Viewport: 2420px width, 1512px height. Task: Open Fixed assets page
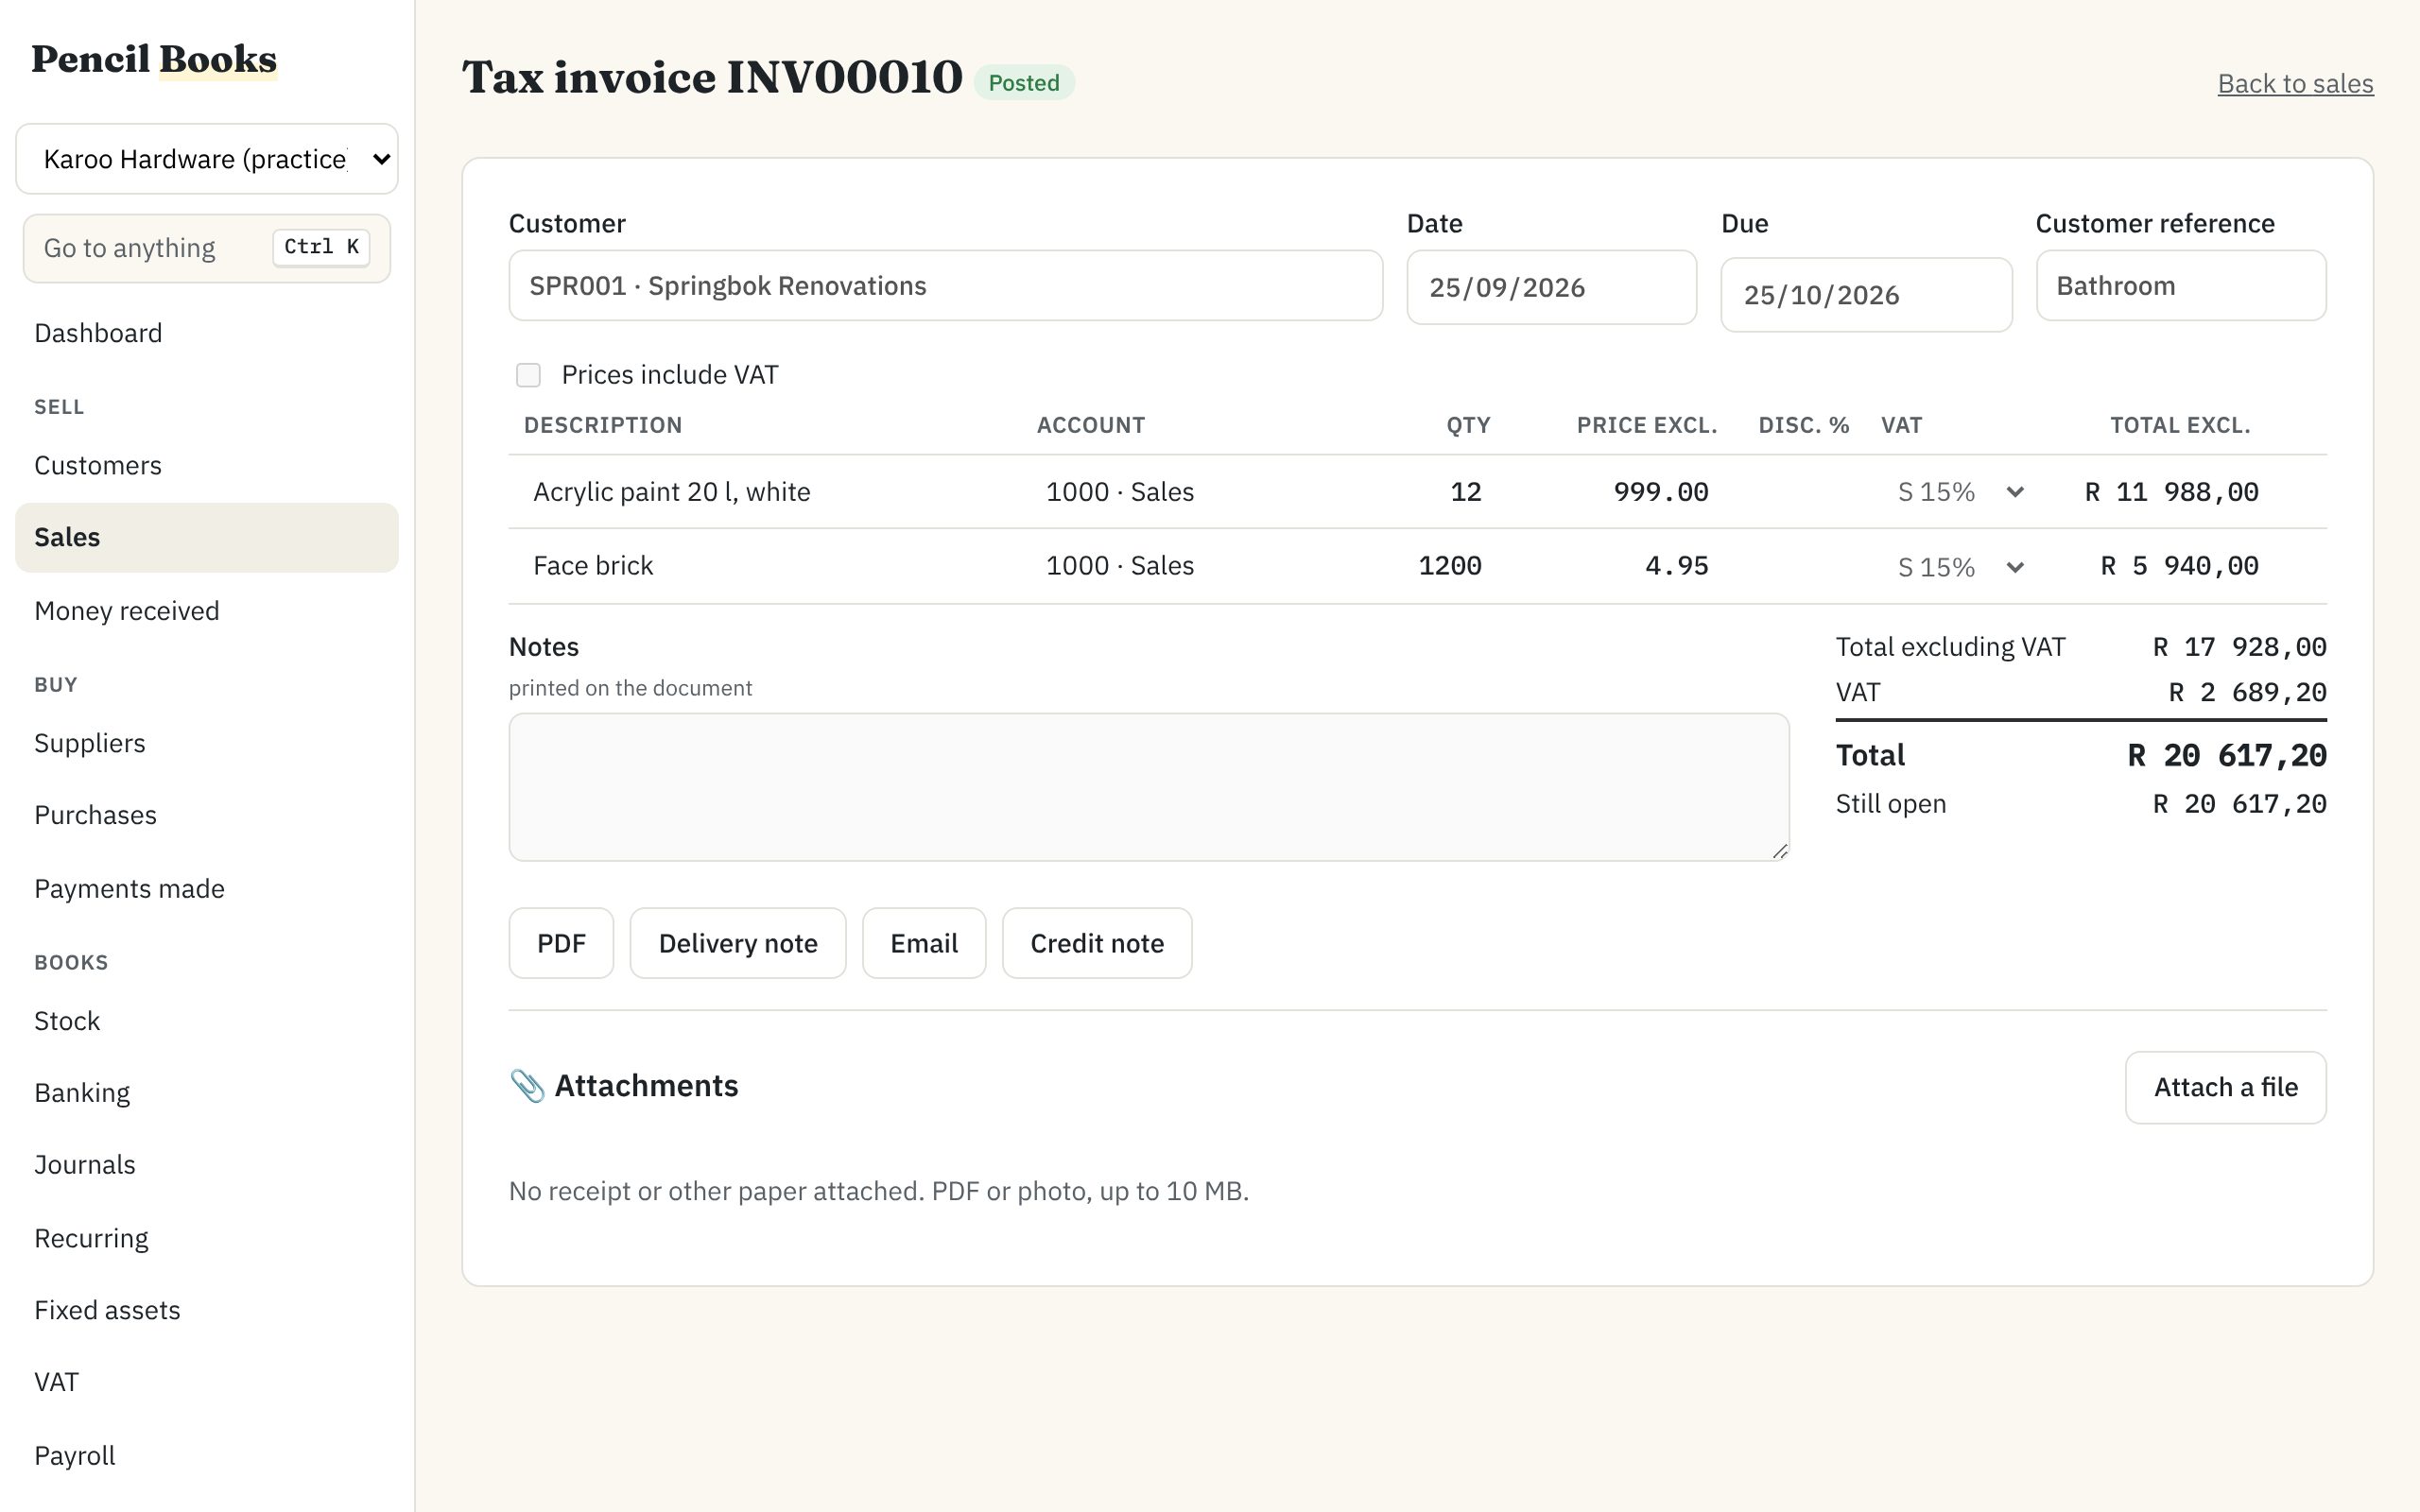(x=207, y=1310)
